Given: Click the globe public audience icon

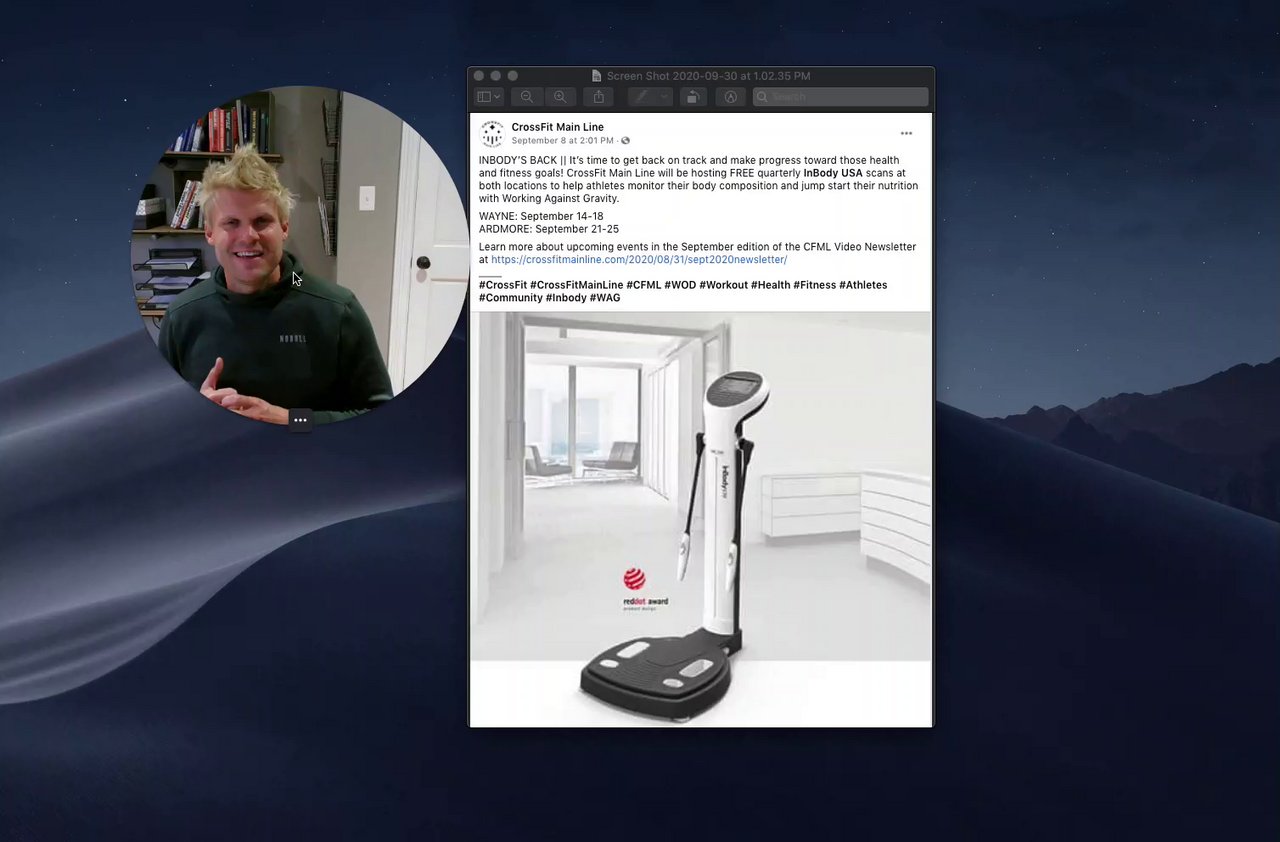Looking at the screenshot, I should pos(626,141).
